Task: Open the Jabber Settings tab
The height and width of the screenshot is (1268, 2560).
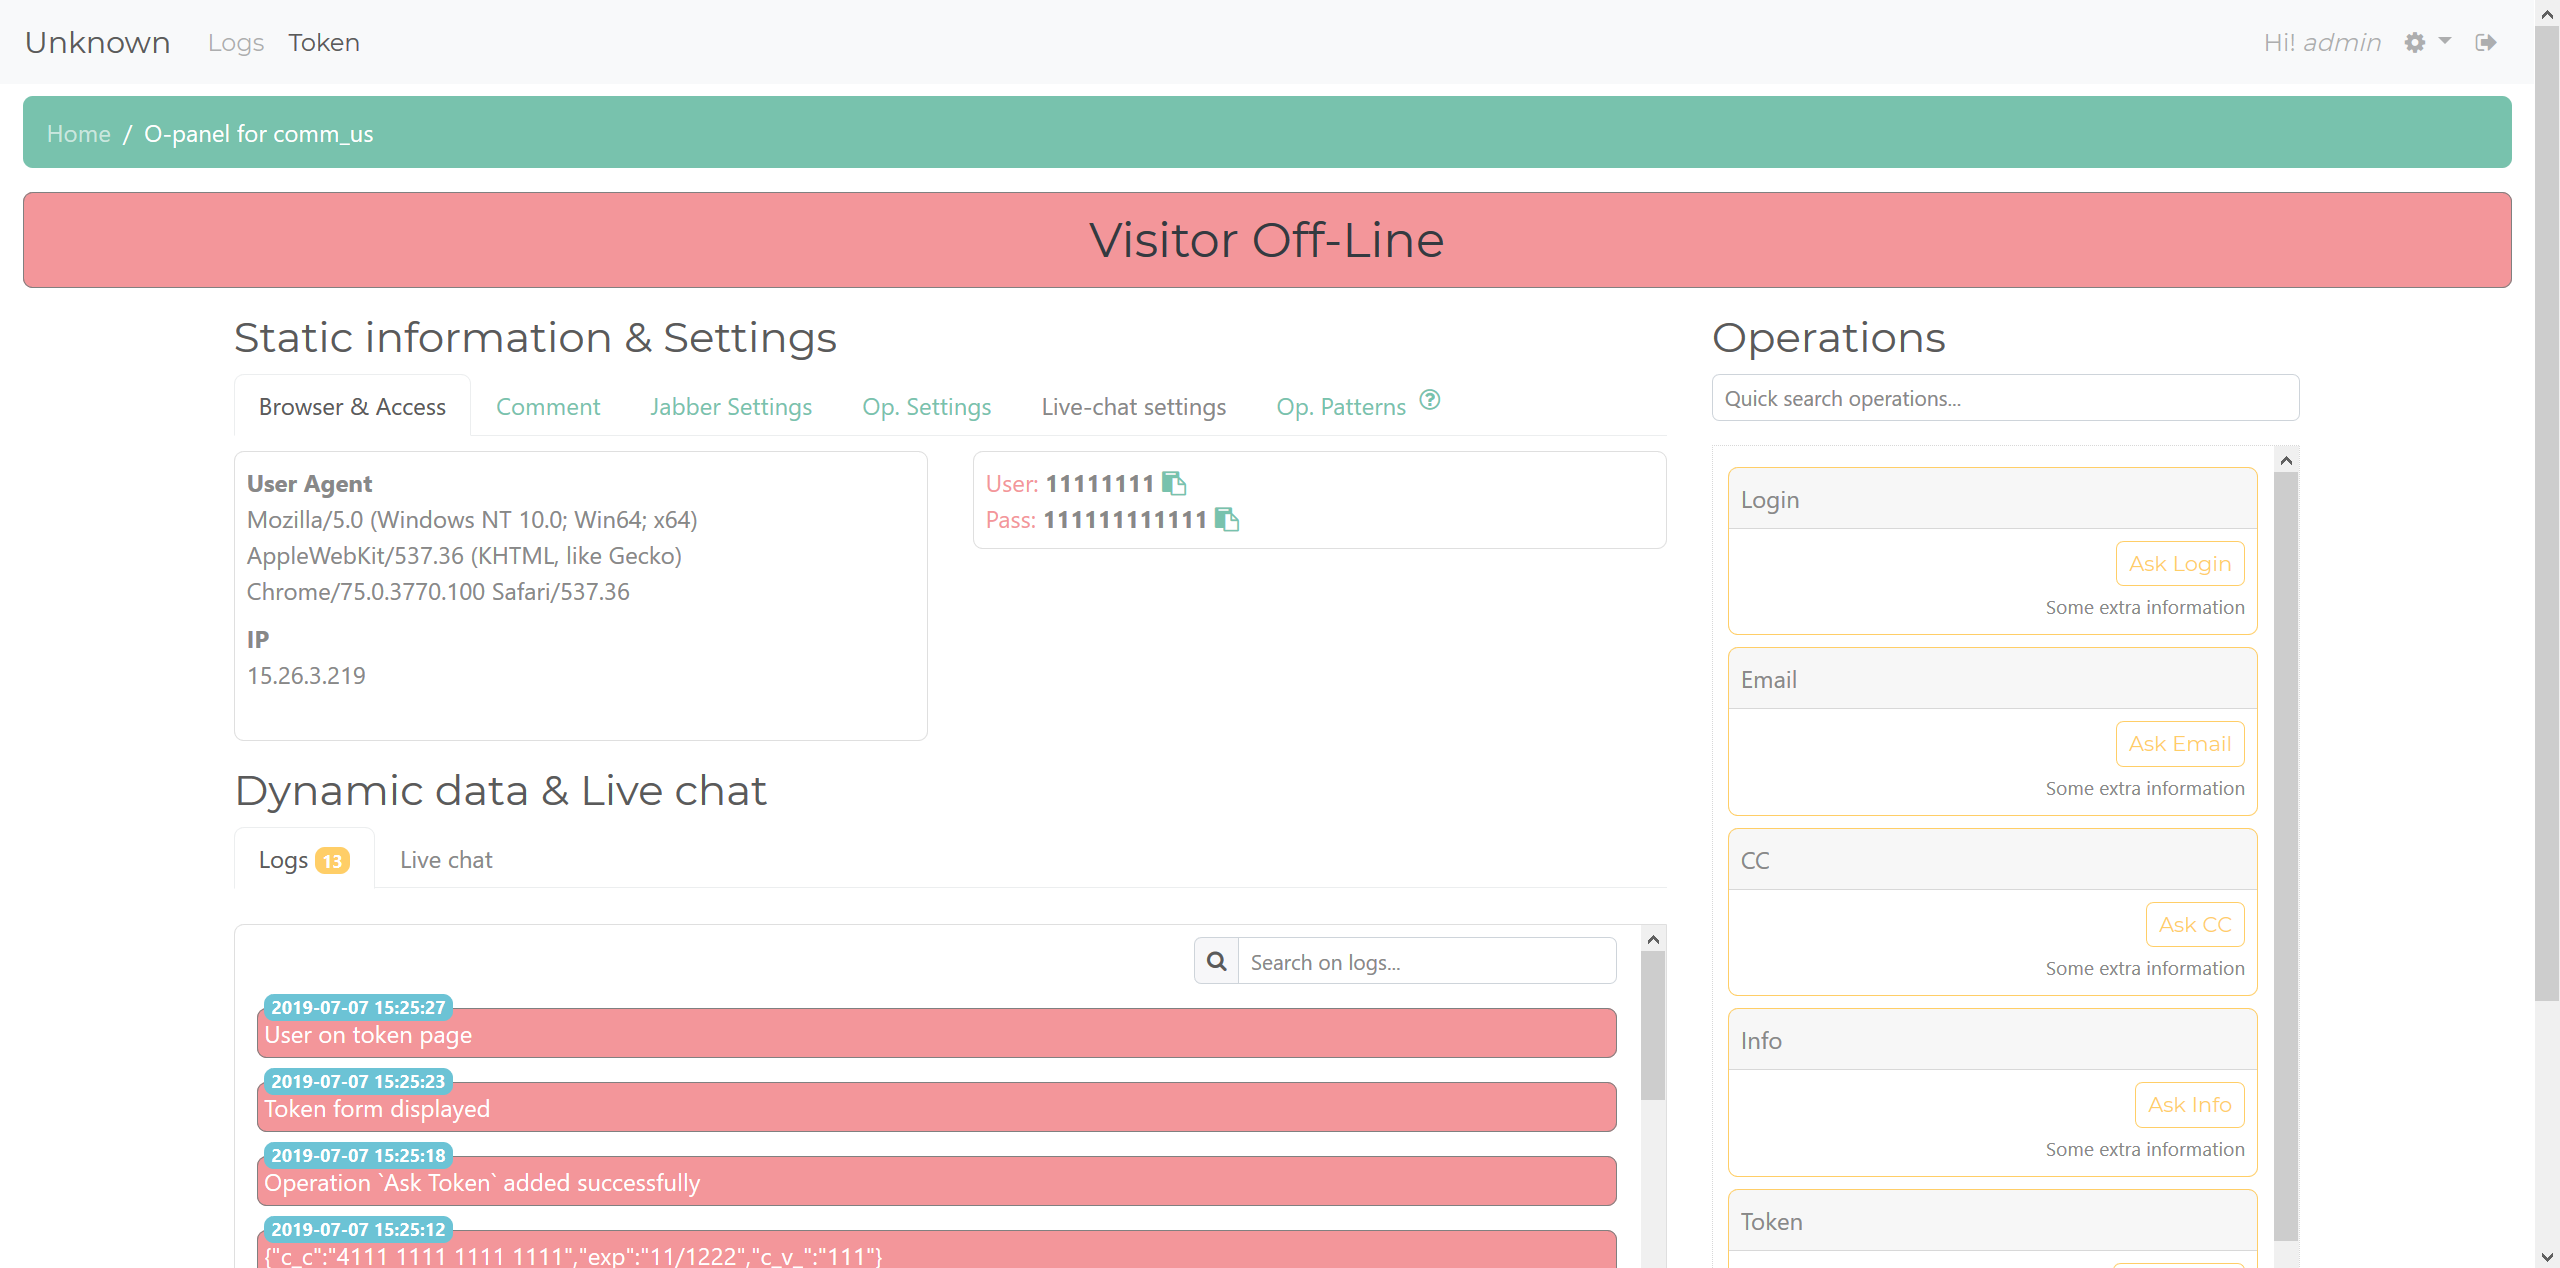Action: [x=731, y=407]
